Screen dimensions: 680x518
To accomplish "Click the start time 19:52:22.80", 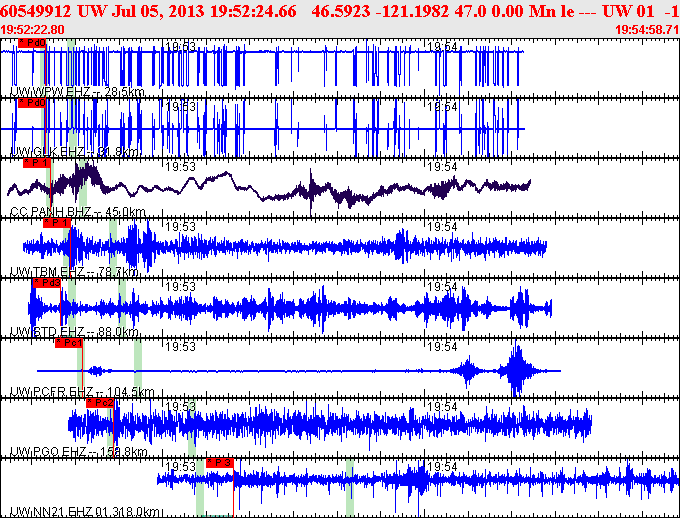I will coord(32,30).
